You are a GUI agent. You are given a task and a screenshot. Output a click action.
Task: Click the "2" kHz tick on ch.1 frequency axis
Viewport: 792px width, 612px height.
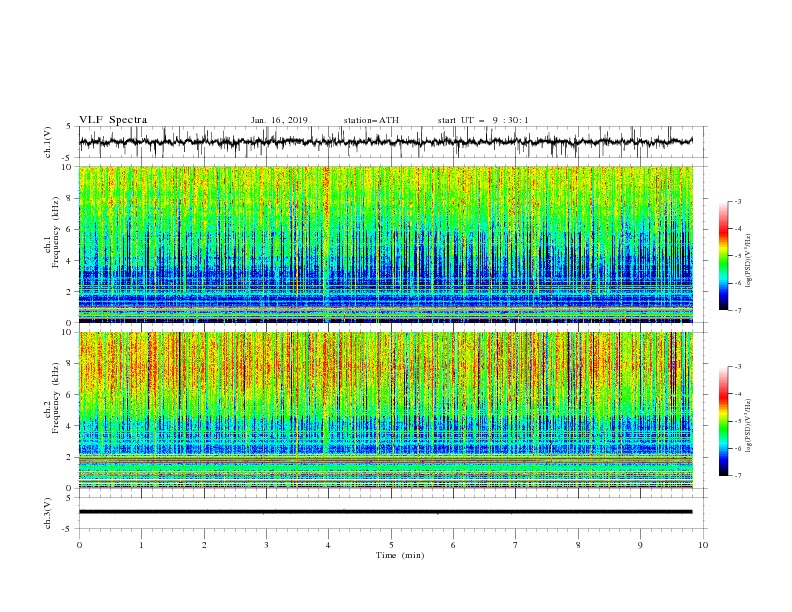[x=71, y=292]
